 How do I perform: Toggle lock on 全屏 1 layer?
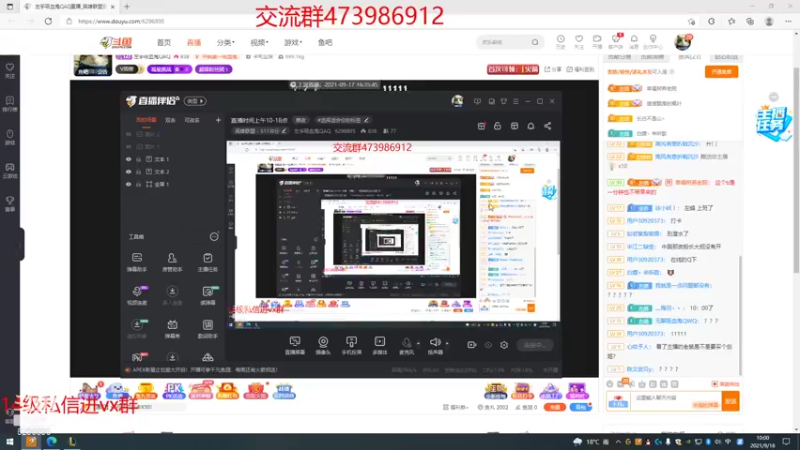coord(138,184)
